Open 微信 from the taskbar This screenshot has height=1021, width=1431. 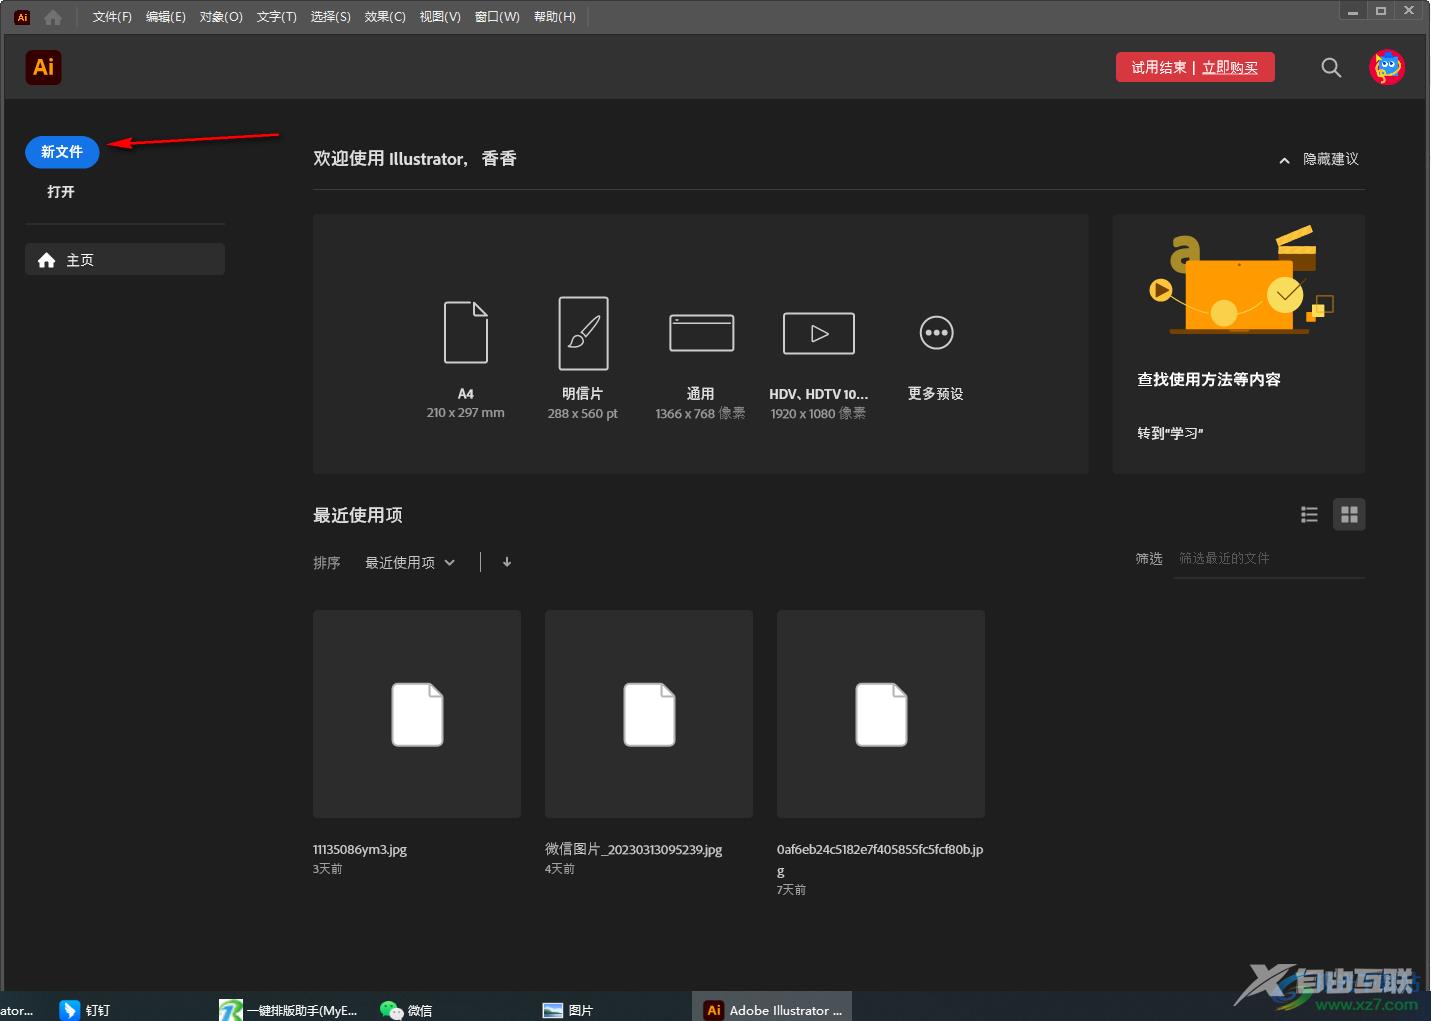click(x=407, y=1010)
